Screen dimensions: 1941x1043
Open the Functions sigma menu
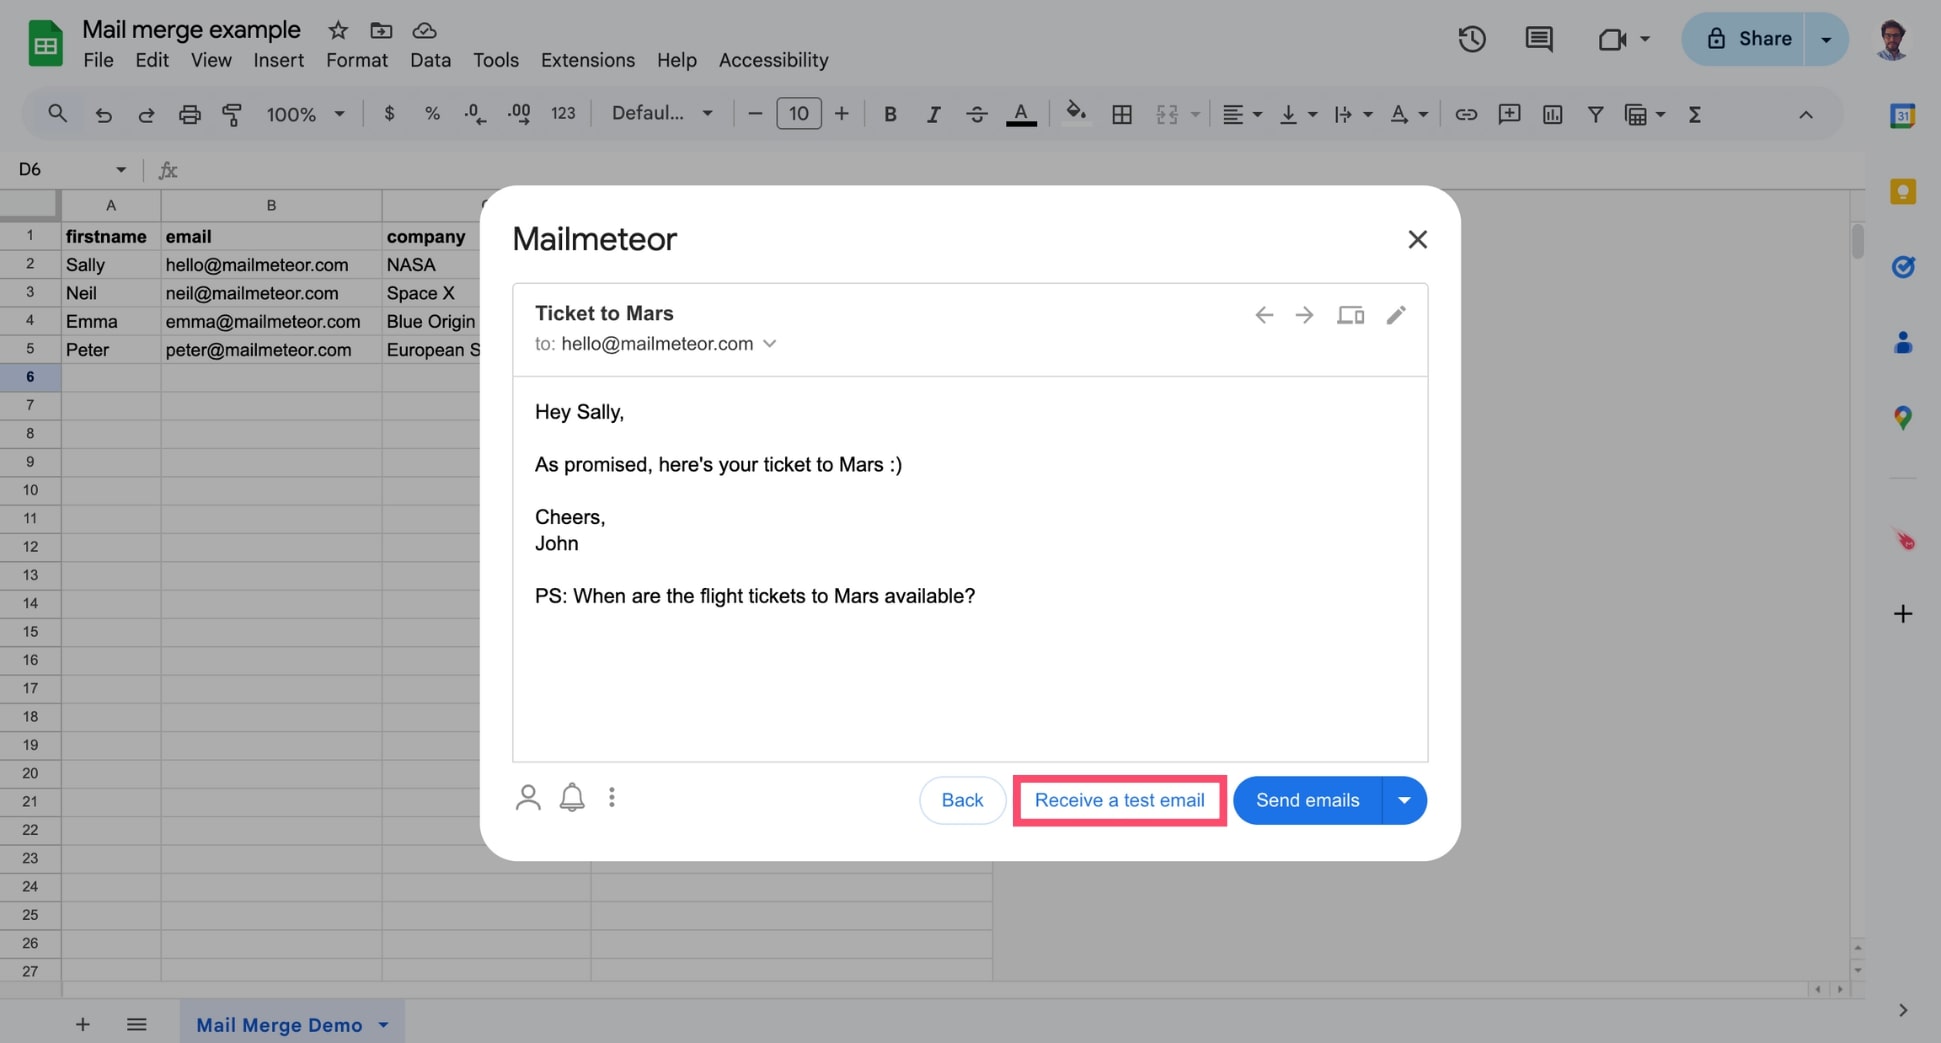[1694, 114]
